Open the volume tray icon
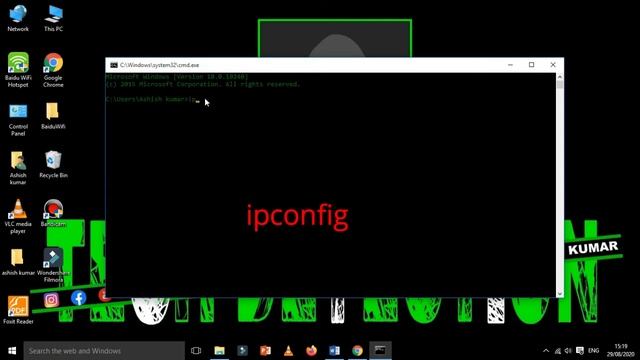 [x=568, y=351]
